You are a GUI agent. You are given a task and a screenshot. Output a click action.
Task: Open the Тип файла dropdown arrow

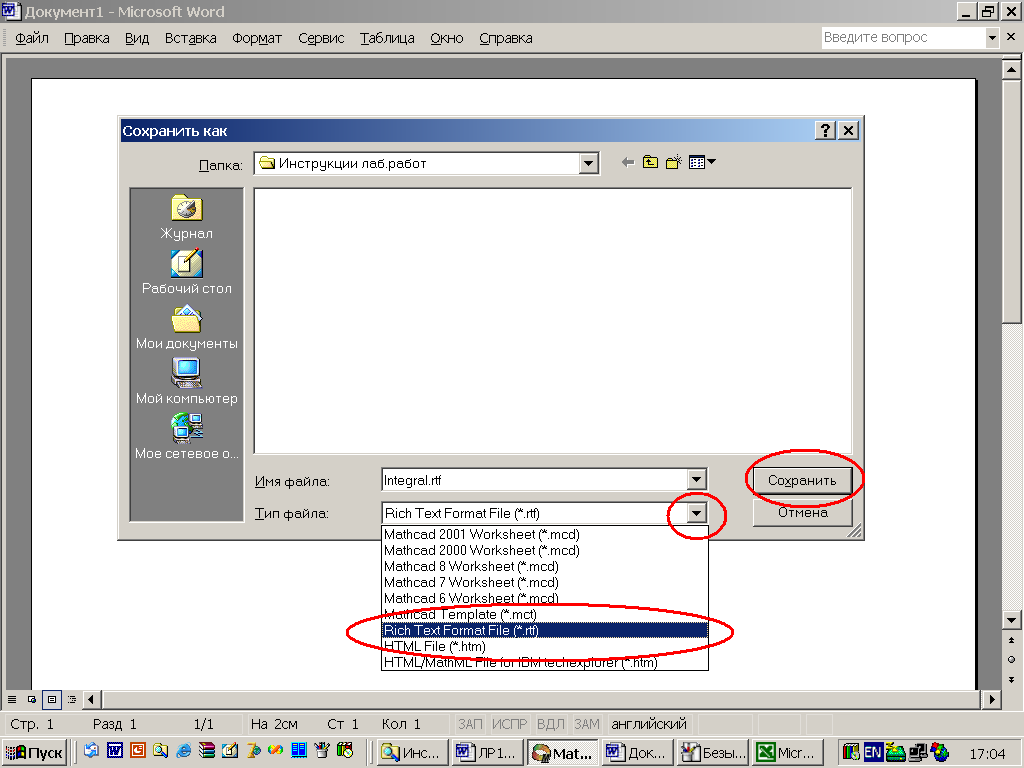[697, 513]
